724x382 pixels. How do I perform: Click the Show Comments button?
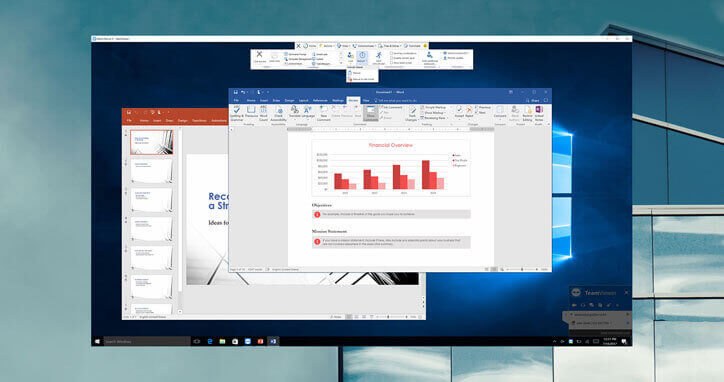[370, 114]
